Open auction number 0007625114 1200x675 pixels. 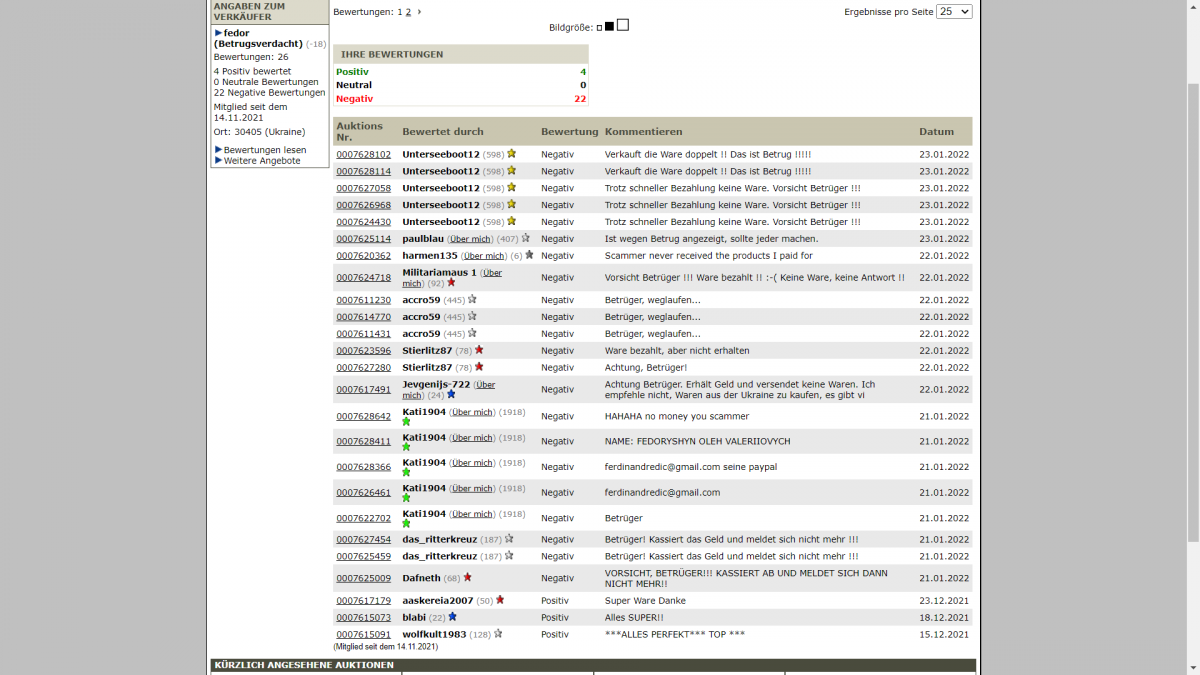[x=363, y=239]
